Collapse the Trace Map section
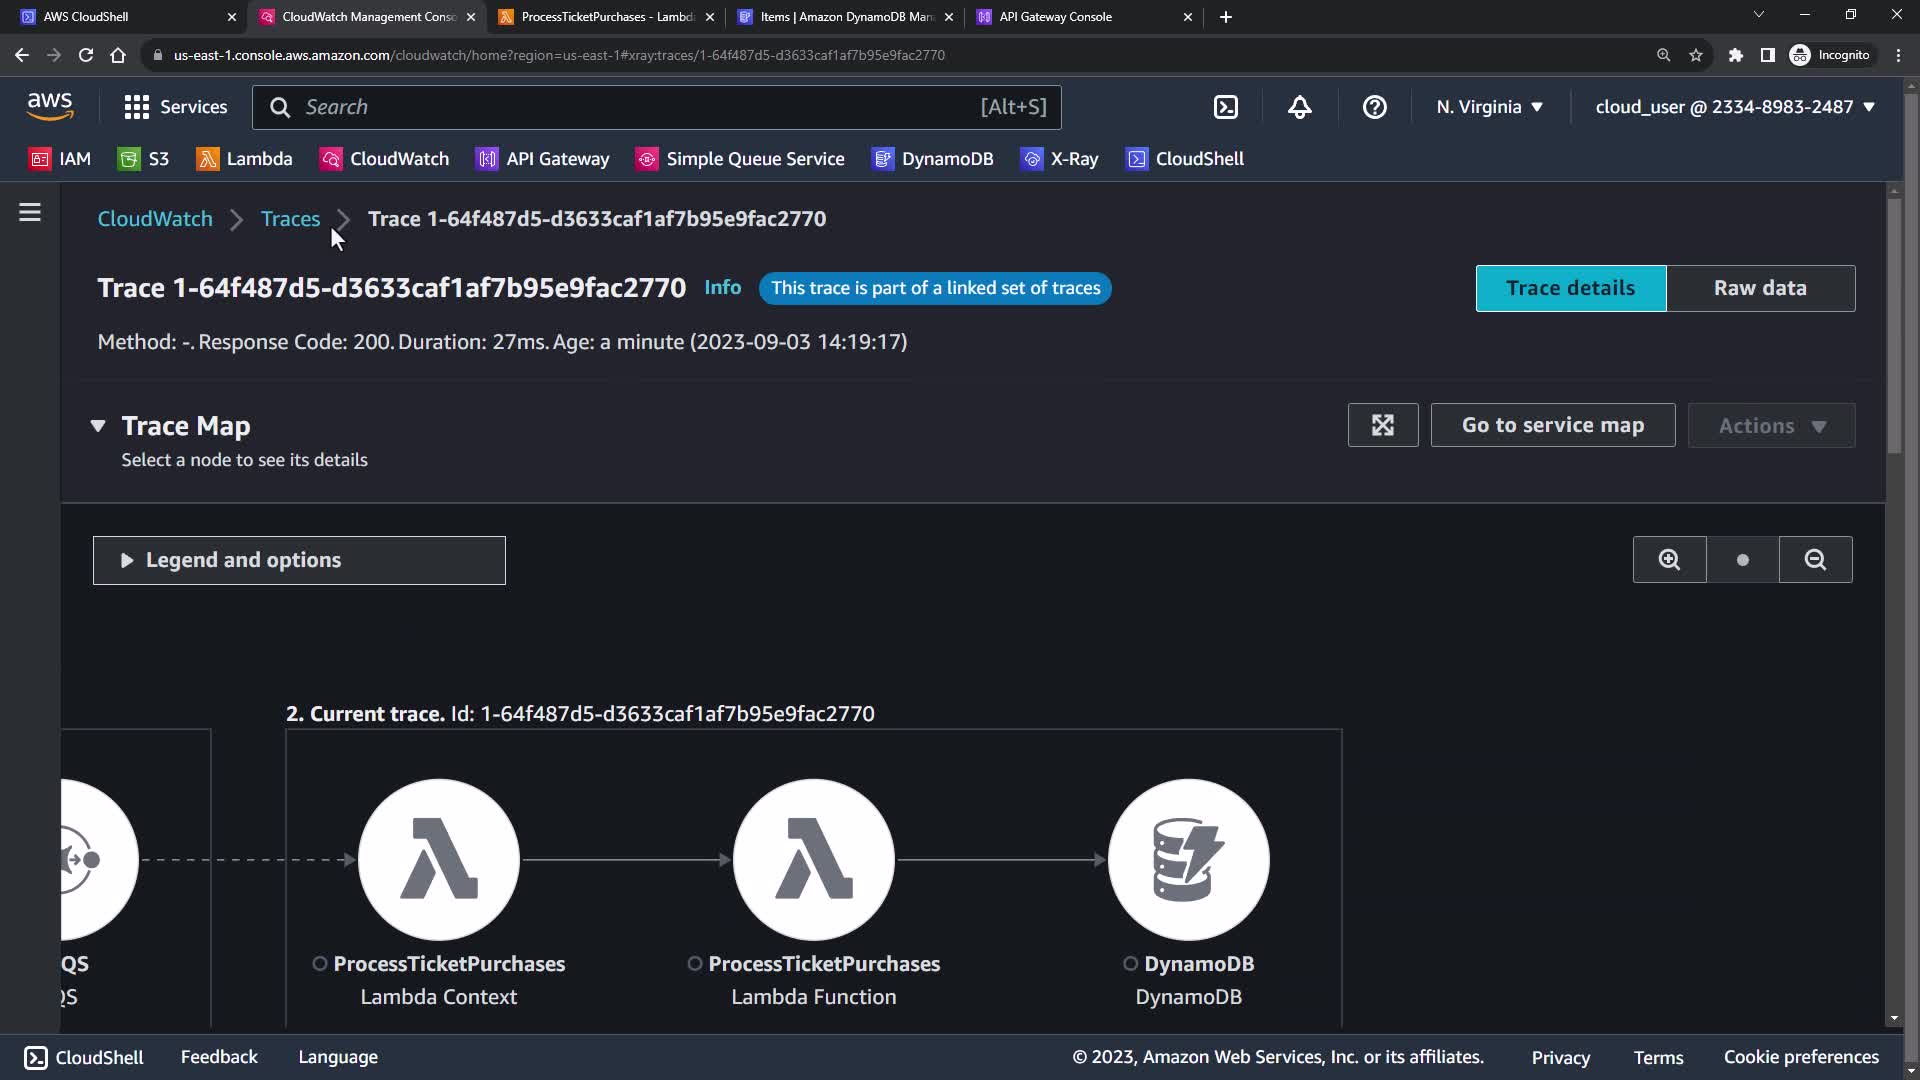This screenshot has width=1920, height=1080. tap(98, 426)
